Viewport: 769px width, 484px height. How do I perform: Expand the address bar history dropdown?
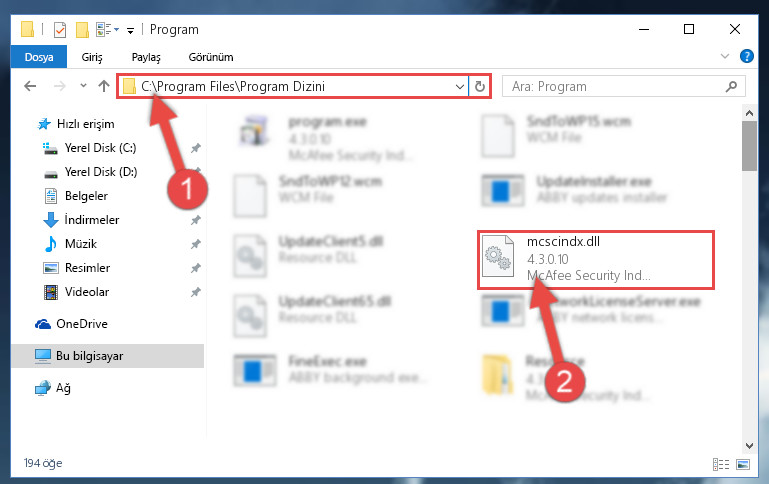460,87
